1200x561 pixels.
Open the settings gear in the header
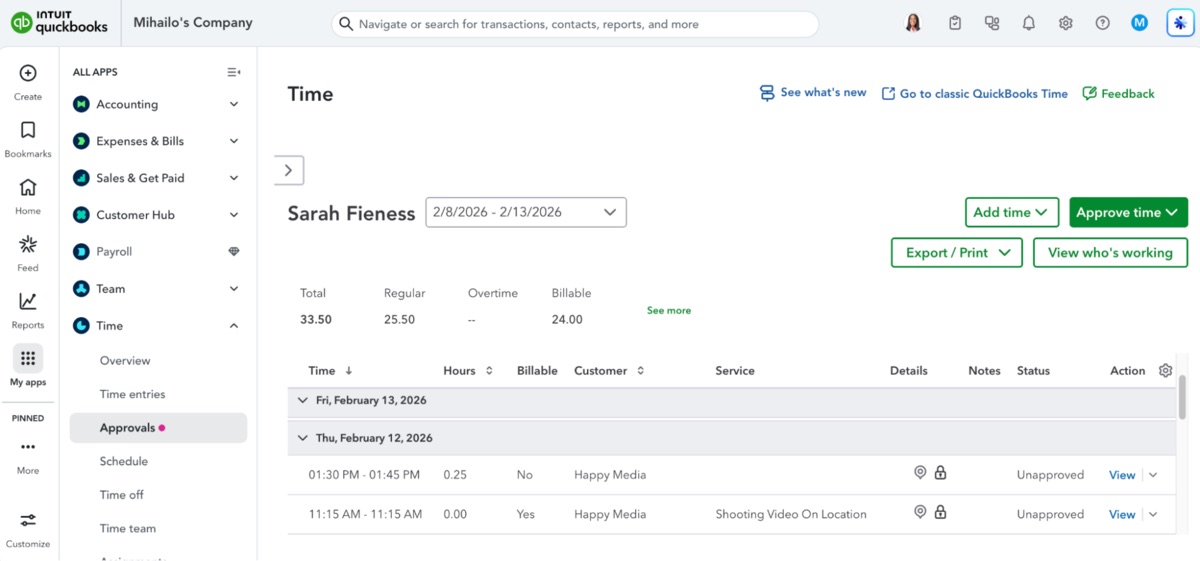coord(1066,23)
